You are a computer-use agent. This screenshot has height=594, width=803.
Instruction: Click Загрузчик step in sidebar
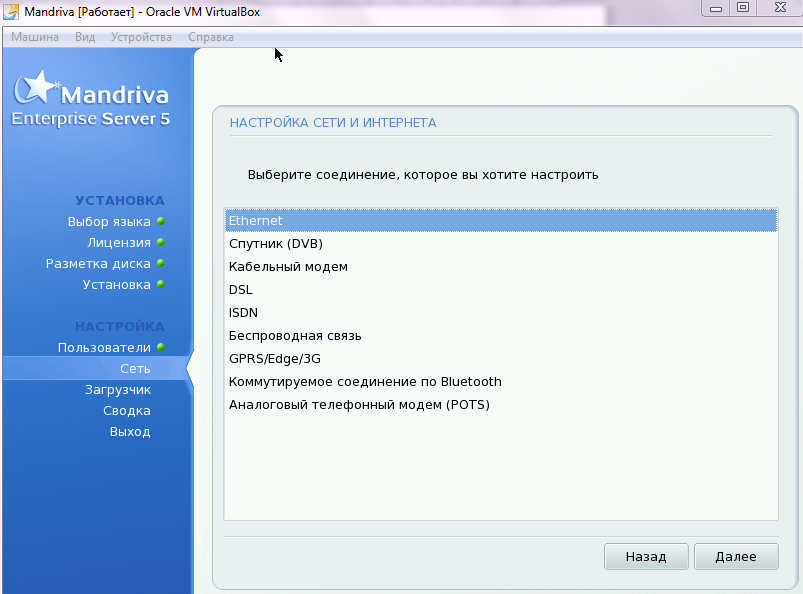click(x=118, y=390)
